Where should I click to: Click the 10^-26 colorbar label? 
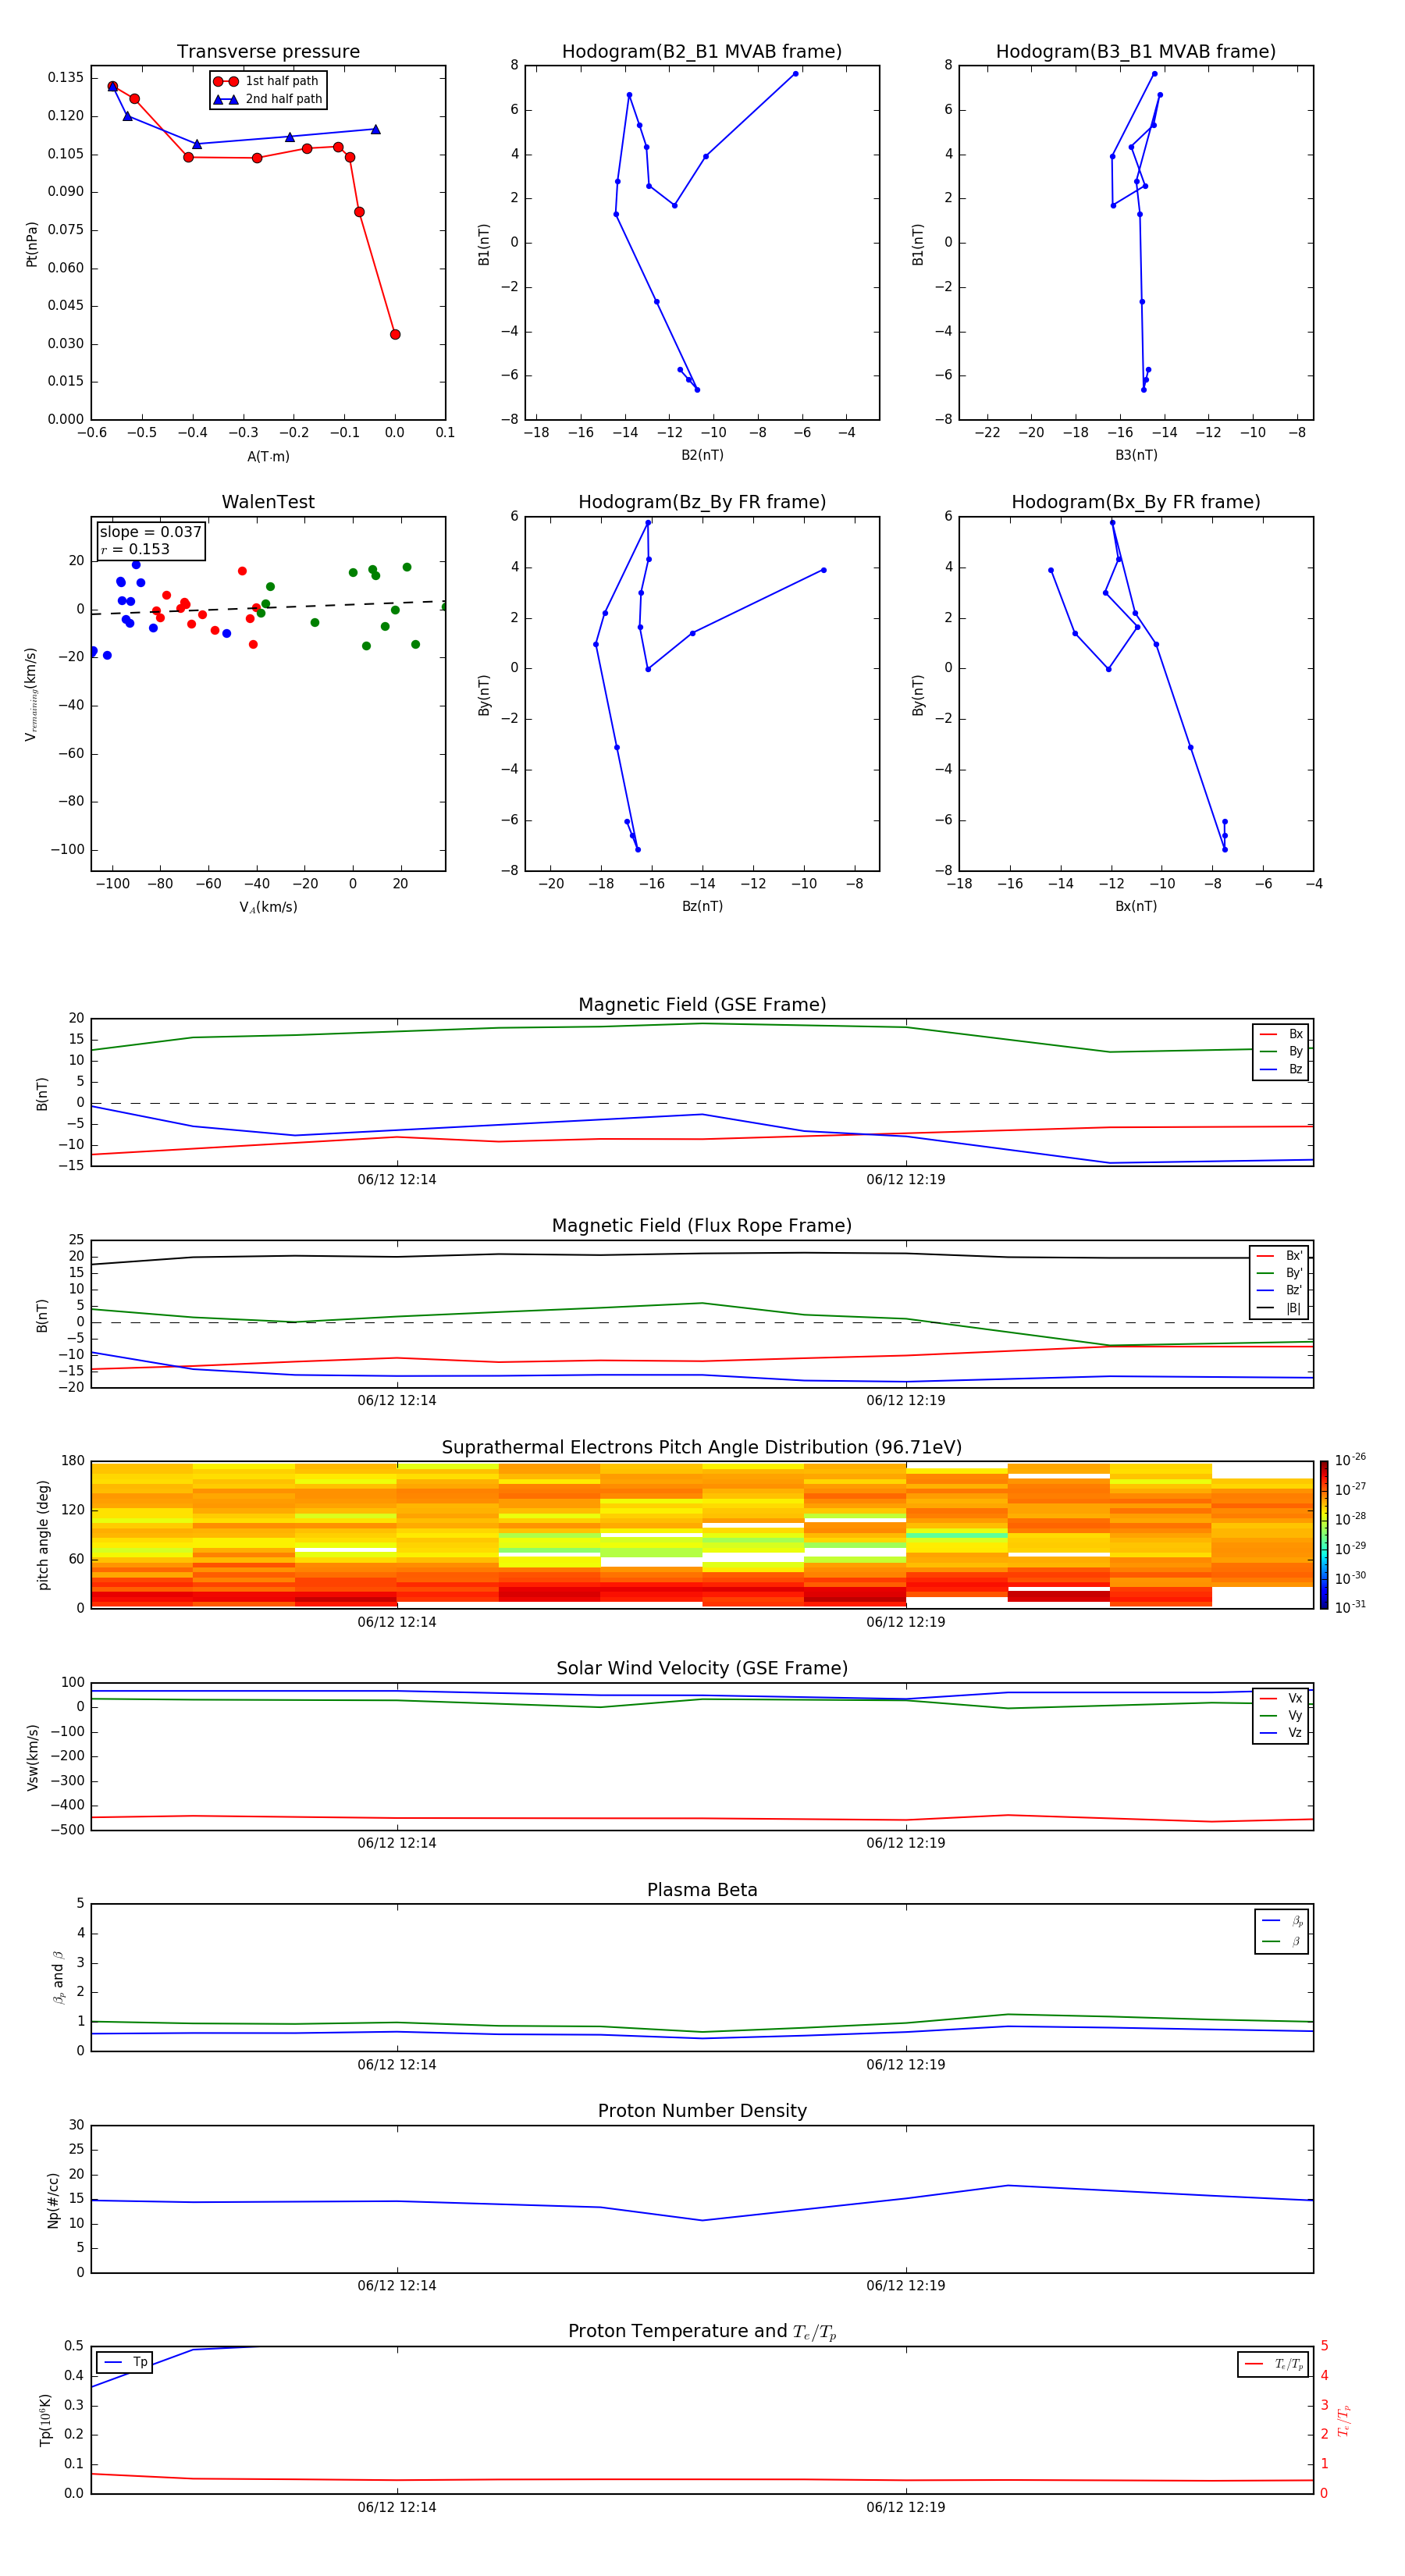pyautogui.click(x=1350, y=1460)
